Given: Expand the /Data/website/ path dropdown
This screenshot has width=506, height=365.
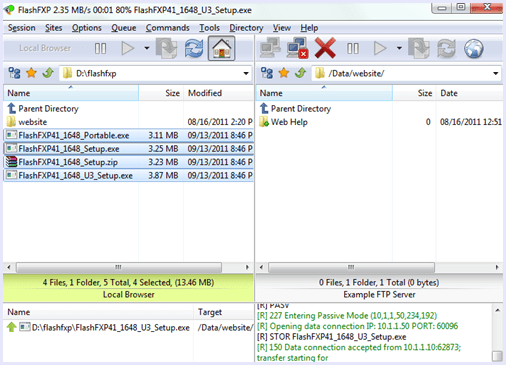Looking at the screenshot, I should pos(496,73).
